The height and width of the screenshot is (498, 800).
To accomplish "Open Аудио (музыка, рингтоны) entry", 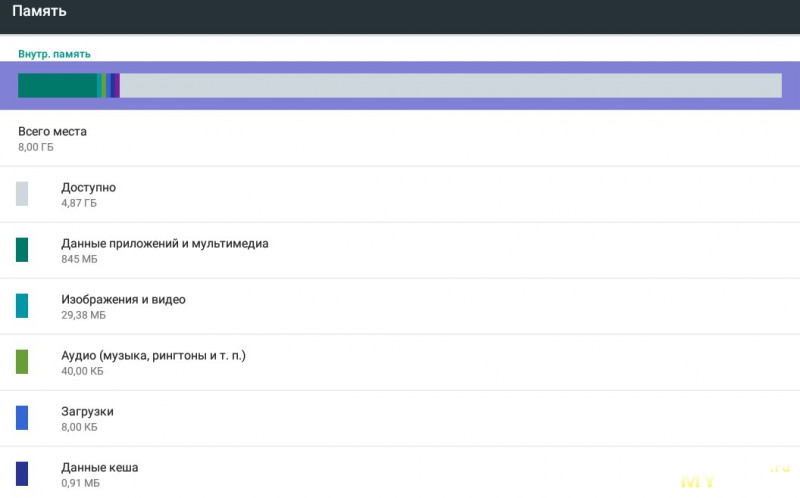I will pyautogui.click(x=400, y=363).
